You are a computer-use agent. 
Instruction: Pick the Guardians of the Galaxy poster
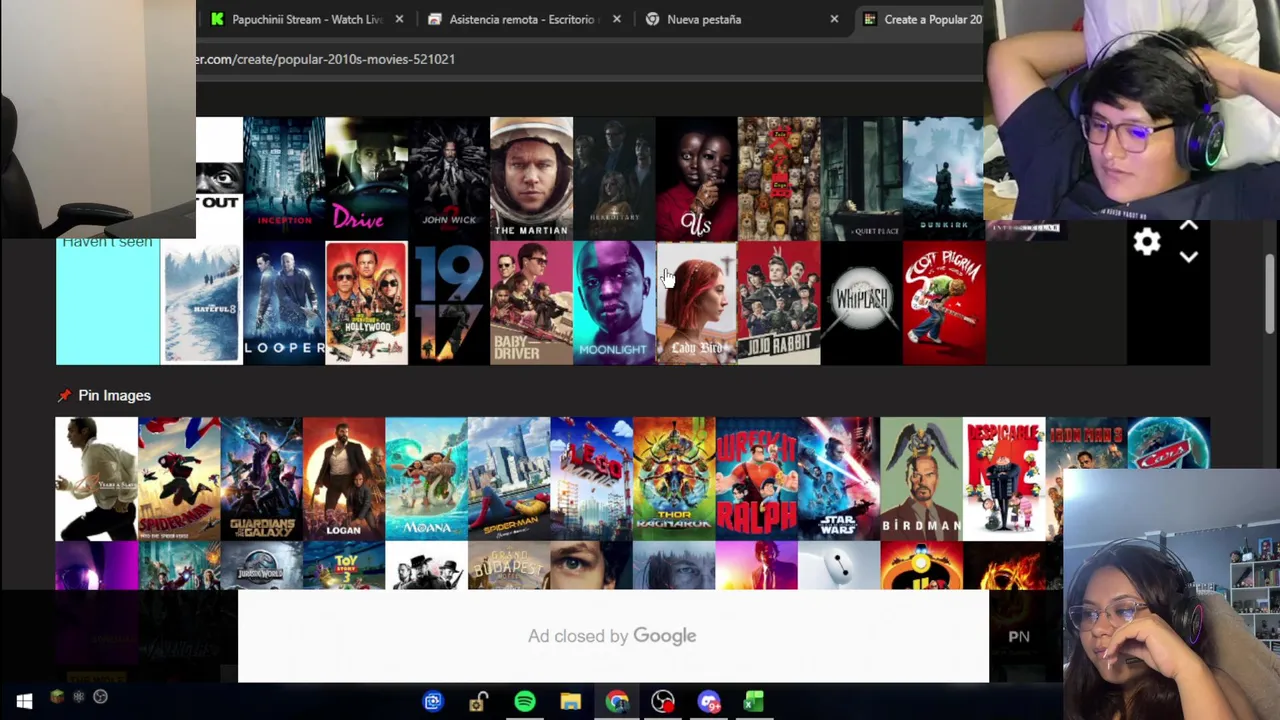point(261,479)
